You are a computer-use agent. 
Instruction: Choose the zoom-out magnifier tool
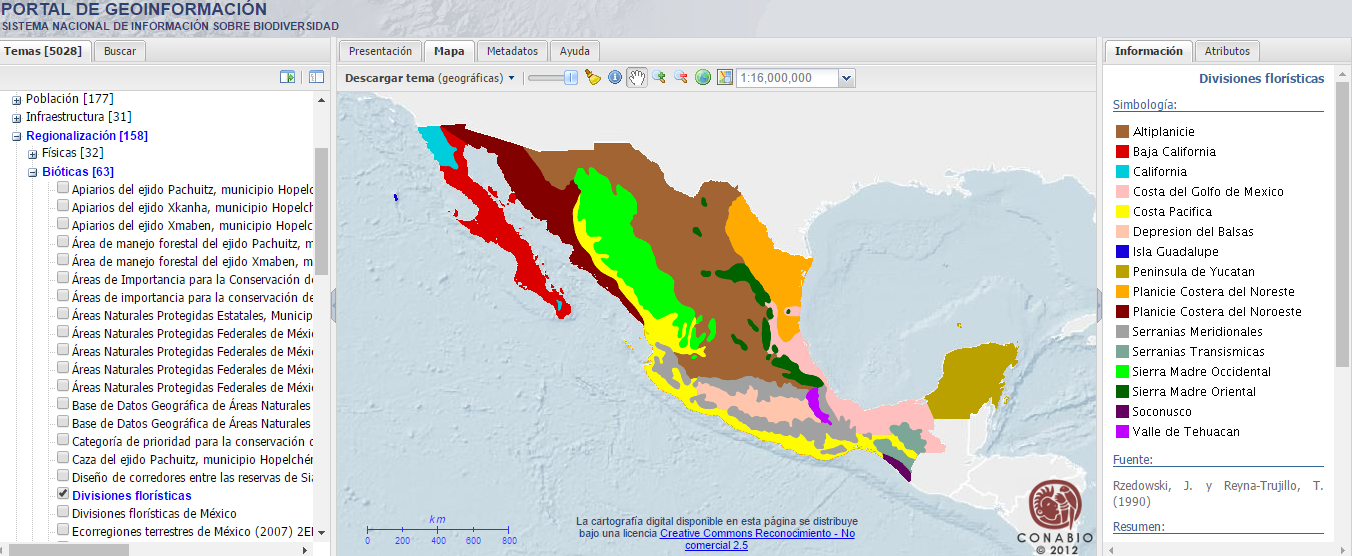[x=681, y=77]
